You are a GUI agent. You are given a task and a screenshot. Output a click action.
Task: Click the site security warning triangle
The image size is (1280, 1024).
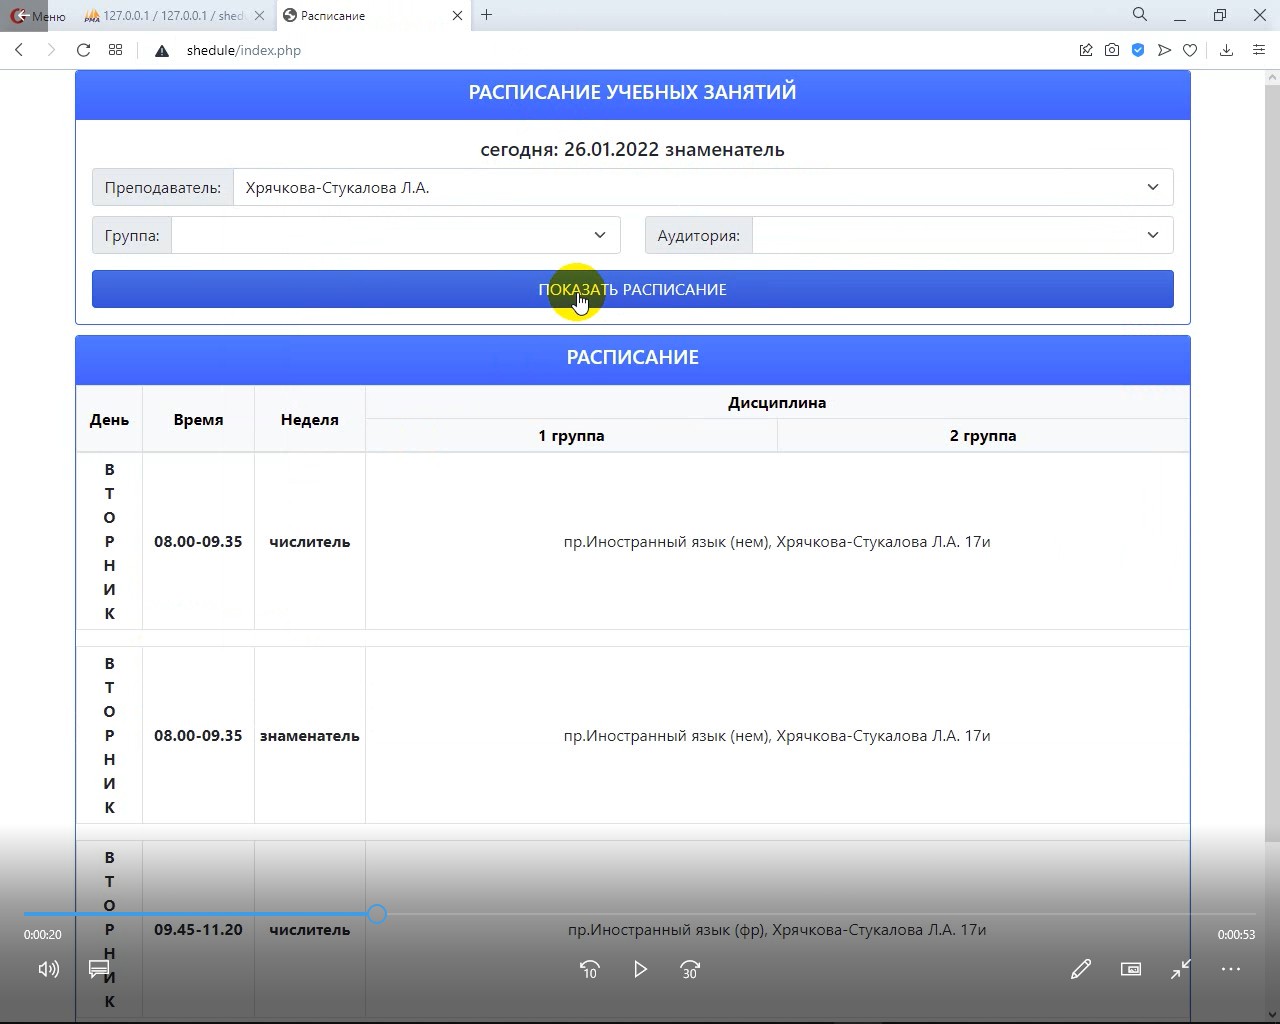pyautogui.click(x=162, y=50)
